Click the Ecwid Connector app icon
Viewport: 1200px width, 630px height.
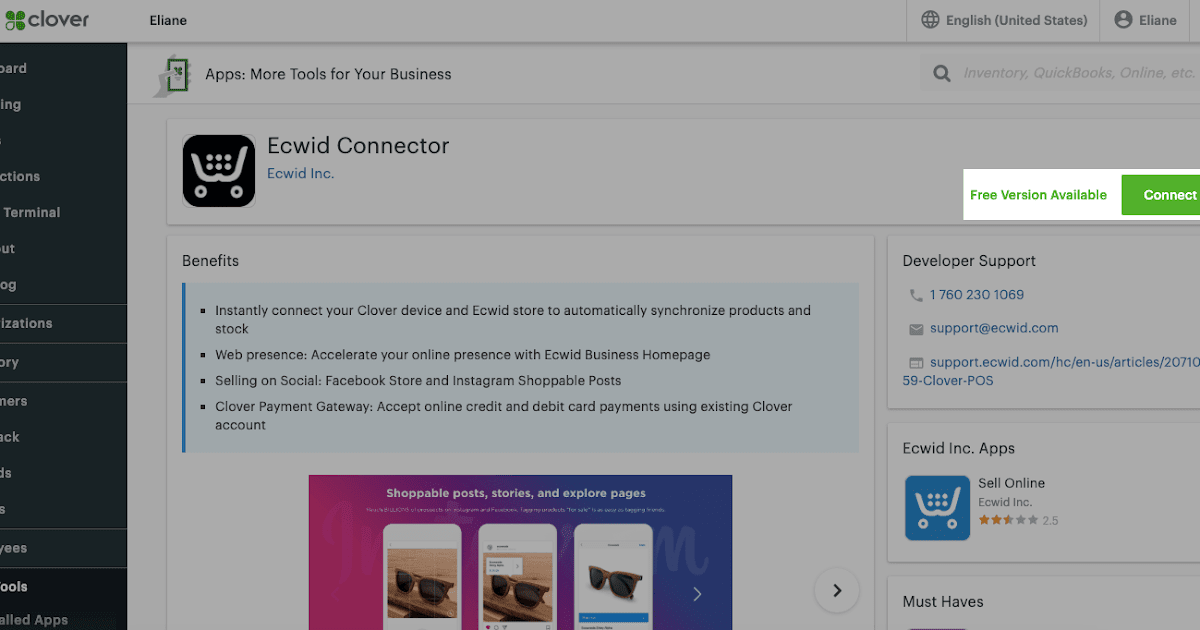tap(219, 171)
